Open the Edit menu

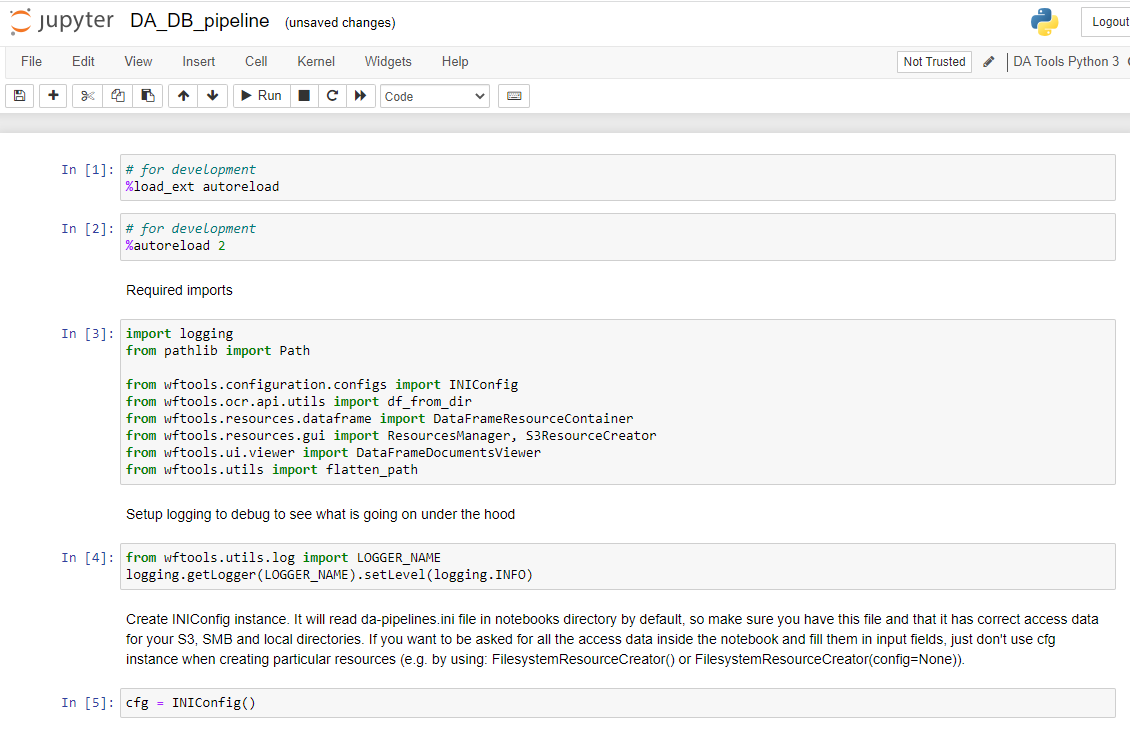tap(83, 62)
